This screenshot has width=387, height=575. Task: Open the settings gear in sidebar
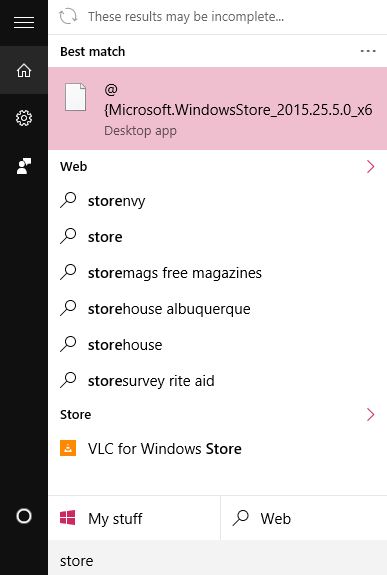point(24,118)
